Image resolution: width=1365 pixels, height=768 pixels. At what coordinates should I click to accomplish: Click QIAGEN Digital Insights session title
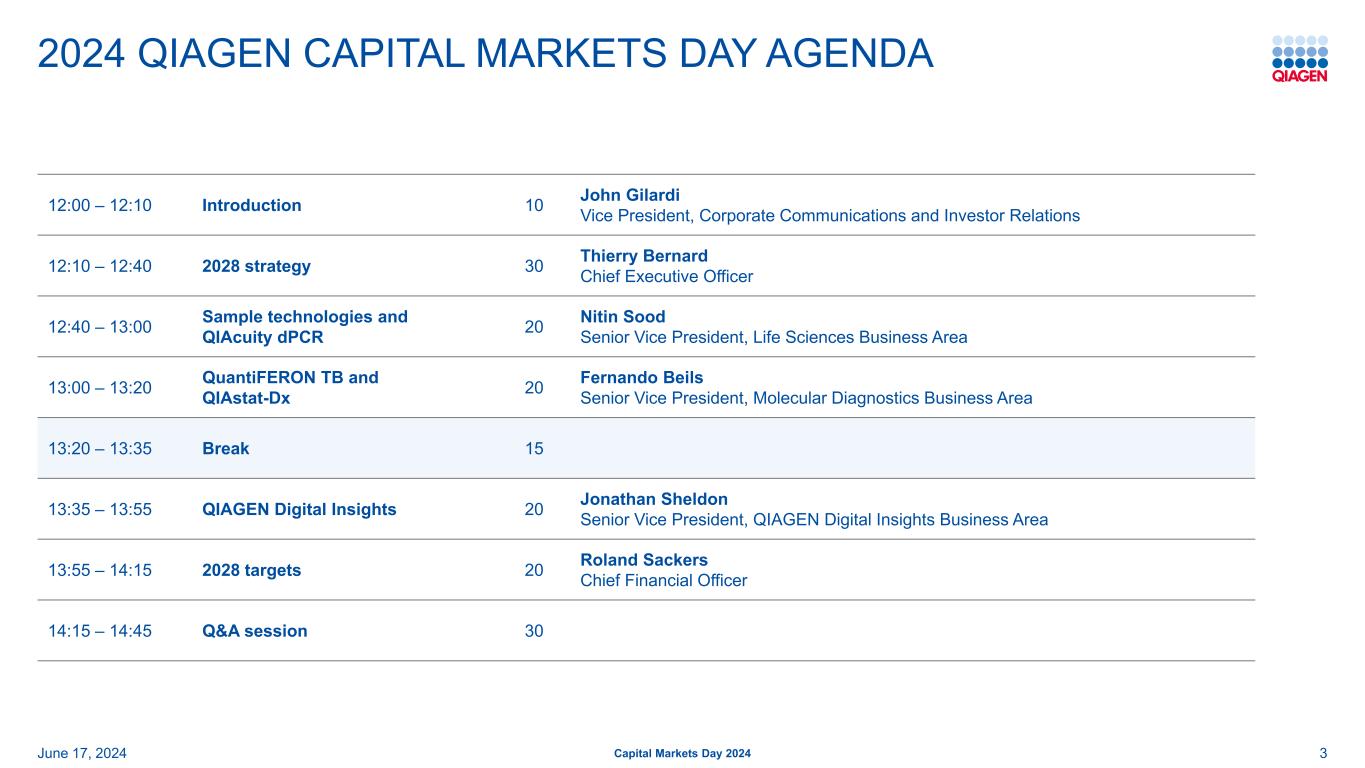[299, 510]
